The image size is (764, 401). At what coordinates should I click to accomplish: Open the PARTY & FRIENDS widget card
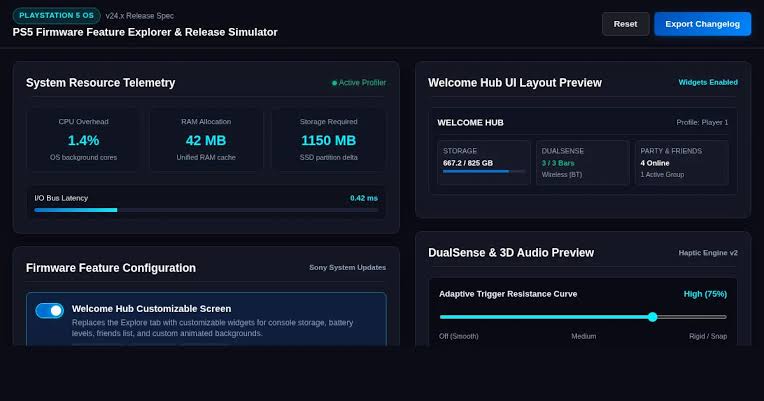pos(682,162)
